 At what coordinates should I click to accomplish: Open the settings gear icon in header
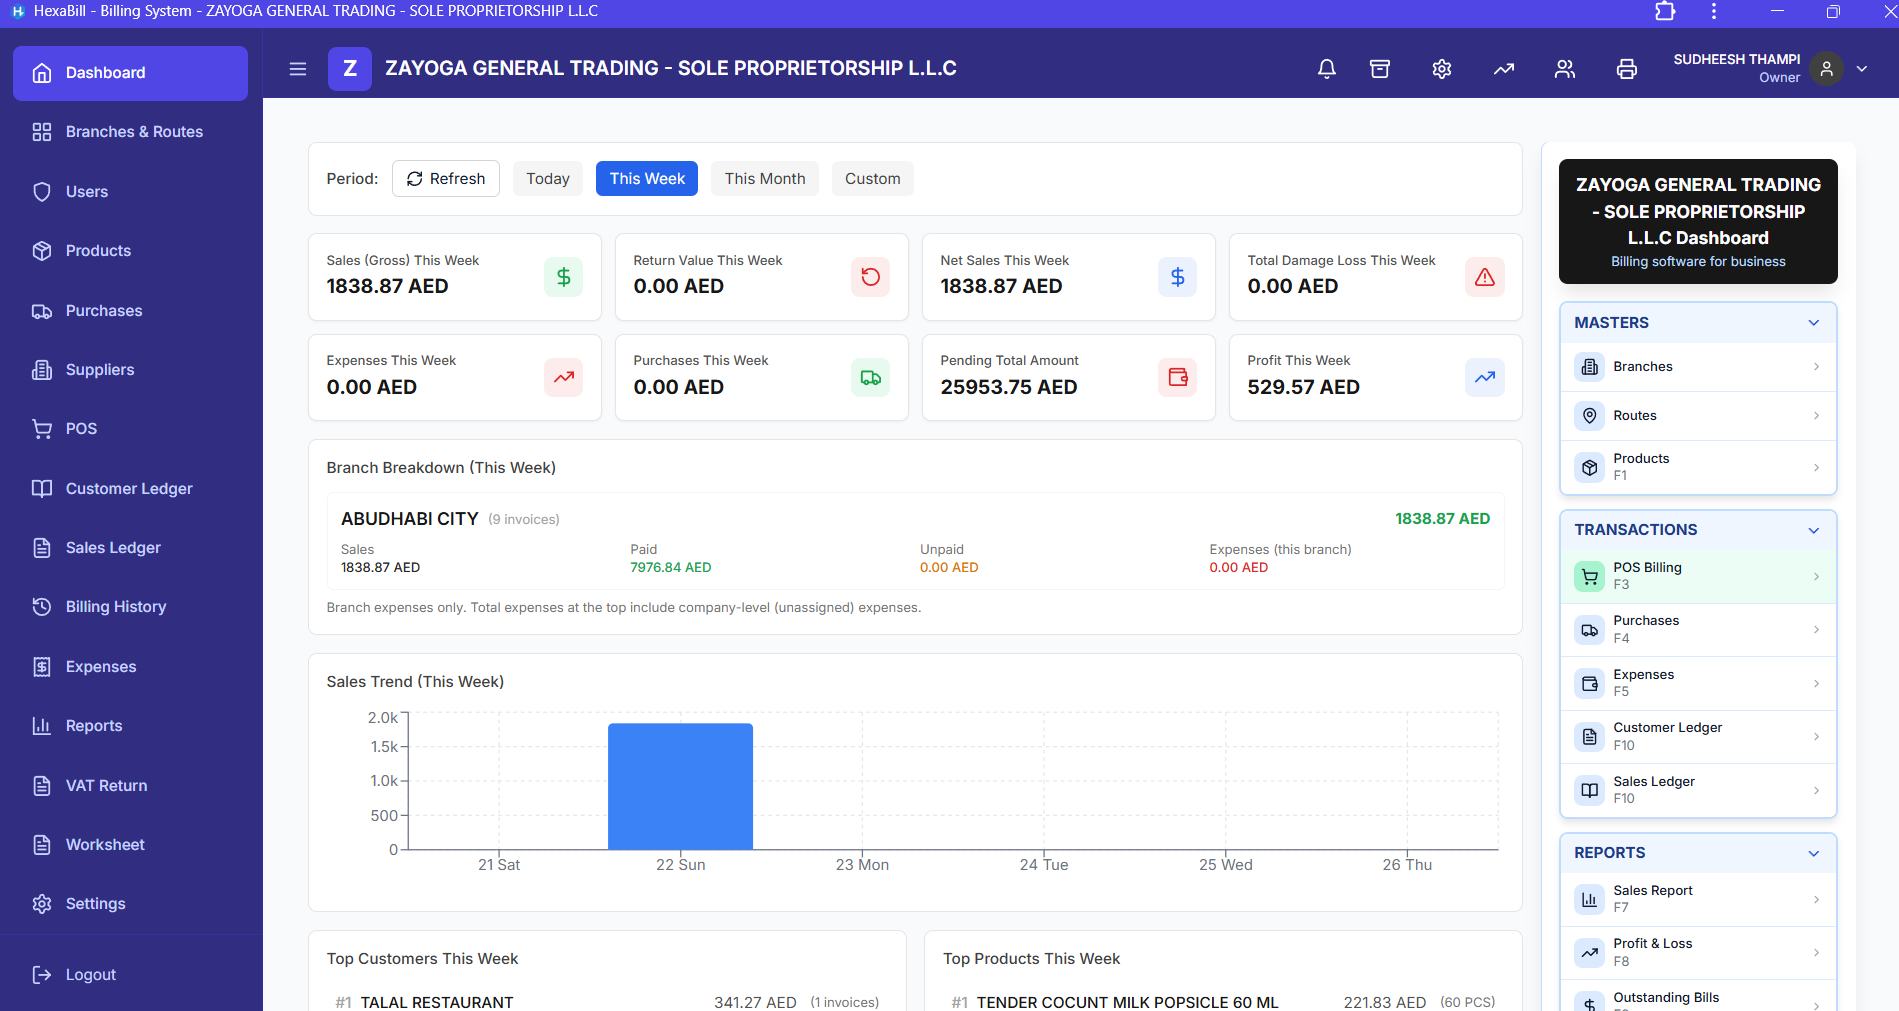click(x=1442, y=69)
